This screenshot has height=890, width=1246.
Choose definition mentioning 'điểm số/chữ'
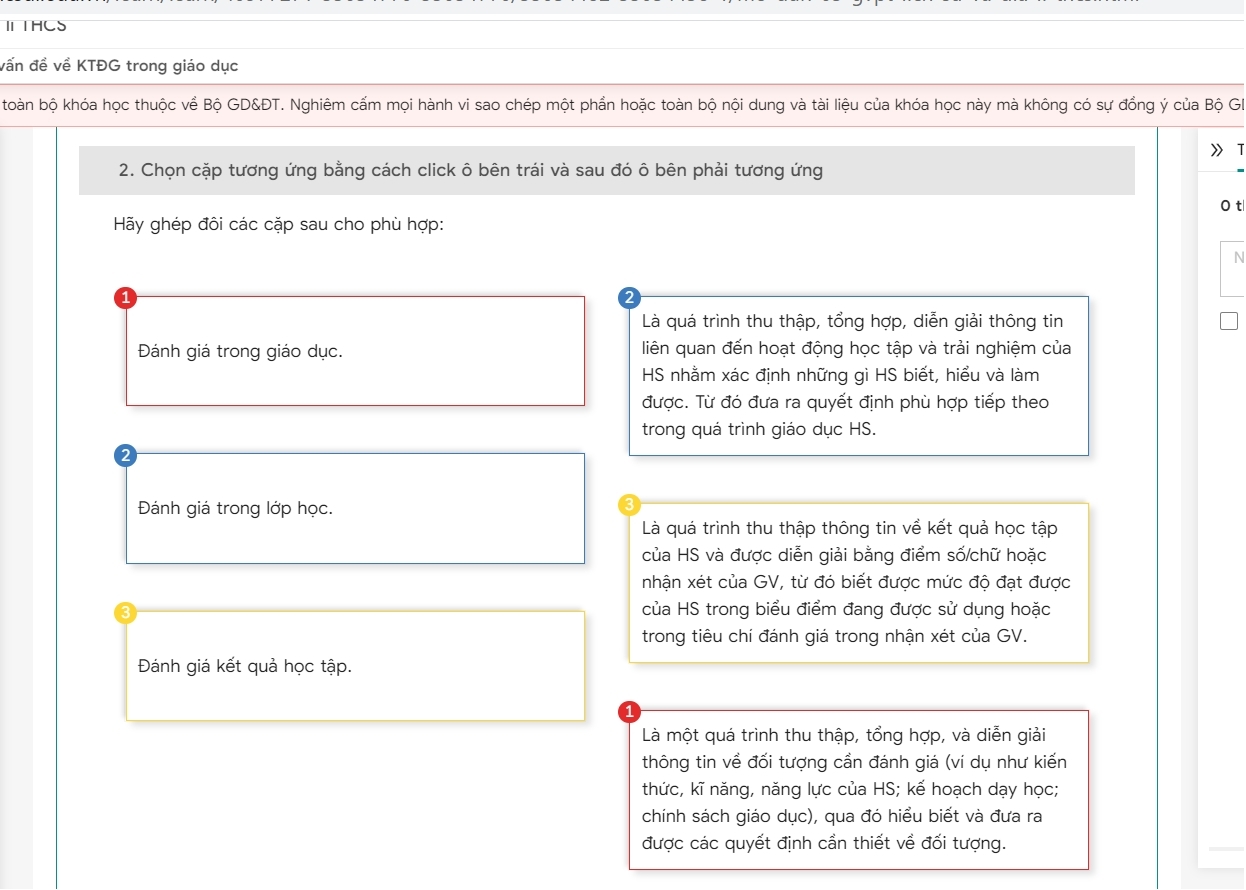pos(858,583)
